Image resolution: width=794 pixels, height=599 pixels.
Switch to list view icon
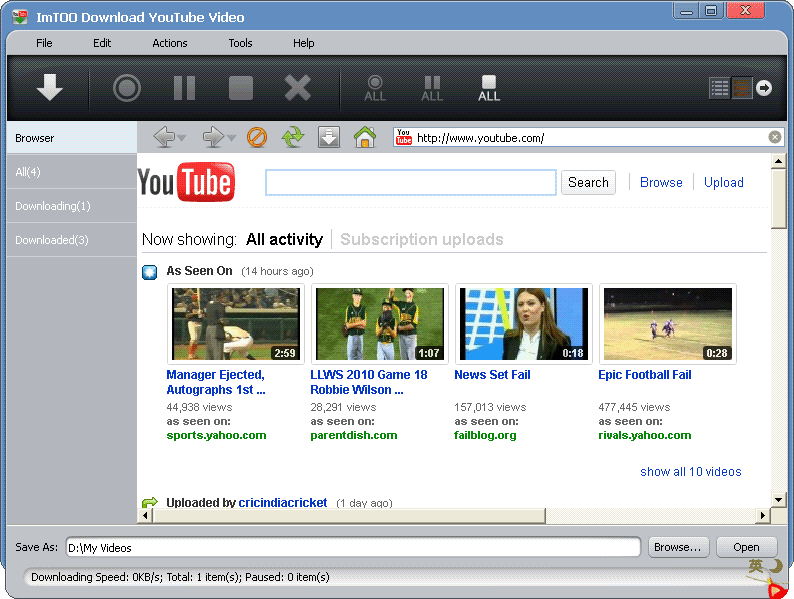(x=719, y=88)
